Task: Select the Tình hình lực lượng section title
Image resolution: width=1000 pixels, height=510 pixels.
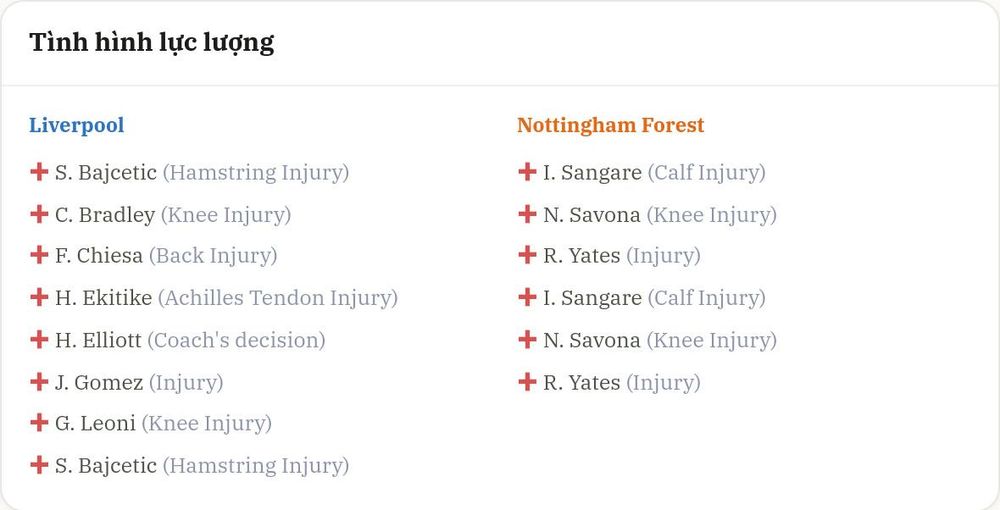Action: pos(152,43)
